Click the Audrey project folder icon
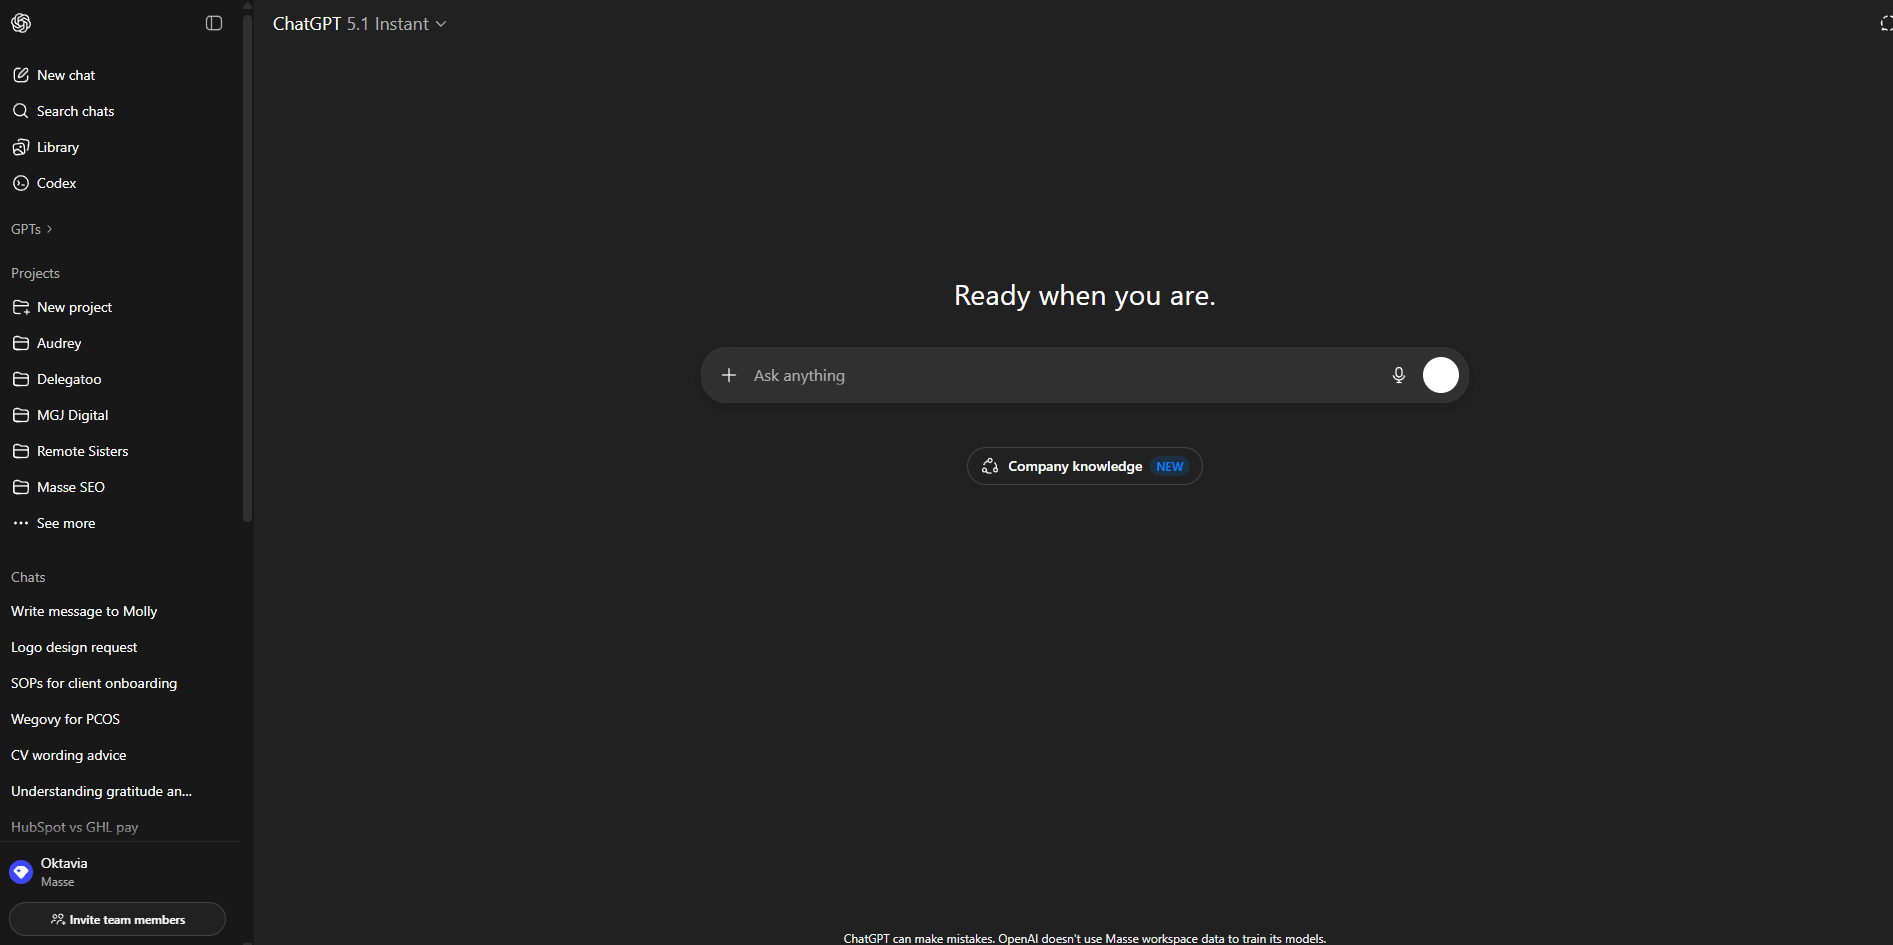Image resolution: width=1893 pixels, height=945 pixels. click(21, 343)
